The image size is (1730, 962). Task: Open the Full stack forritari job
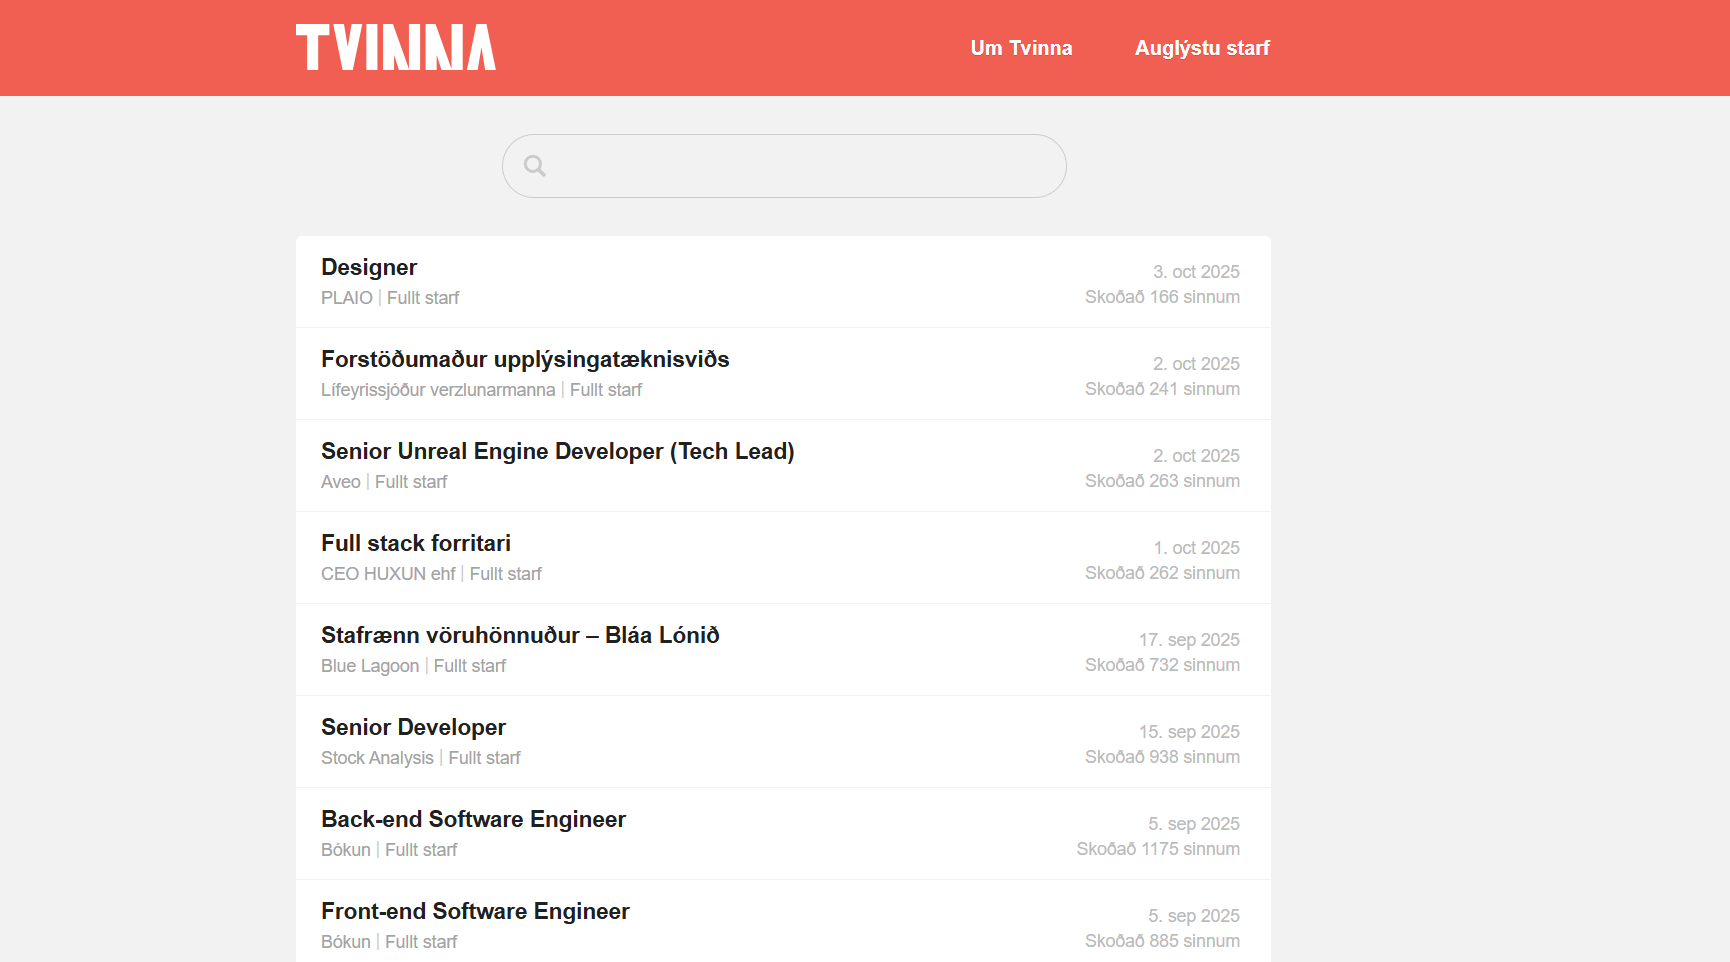coord(416,543)
